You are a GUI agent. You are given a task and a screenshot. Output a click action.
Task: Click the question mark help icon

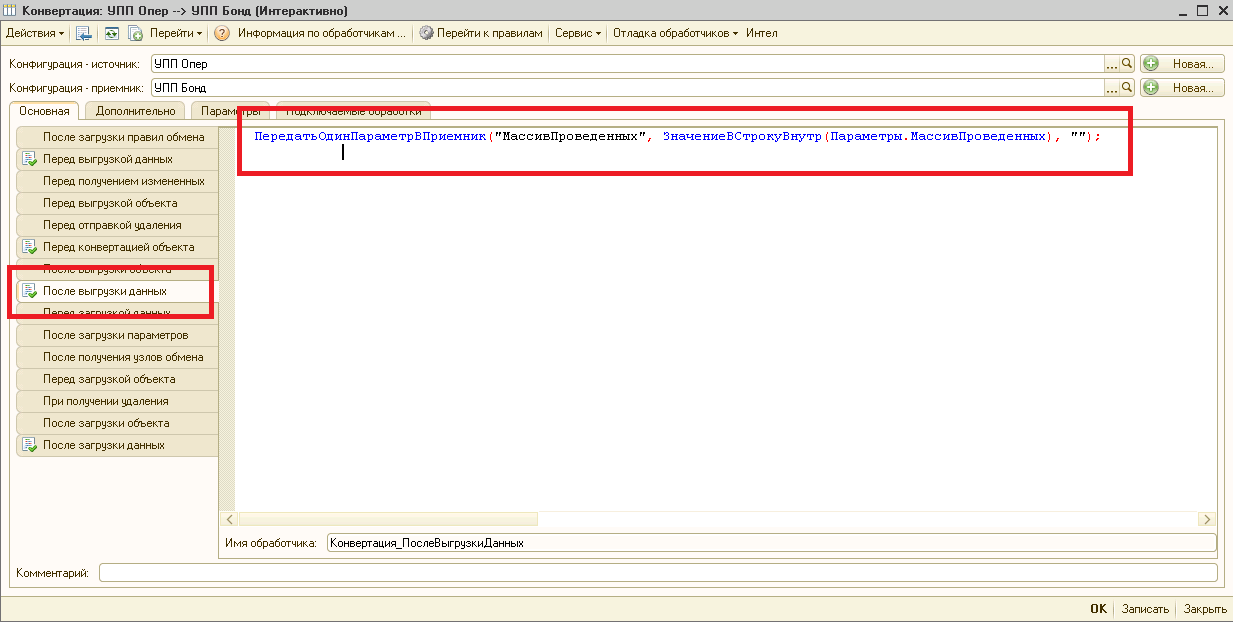(222, 33)
